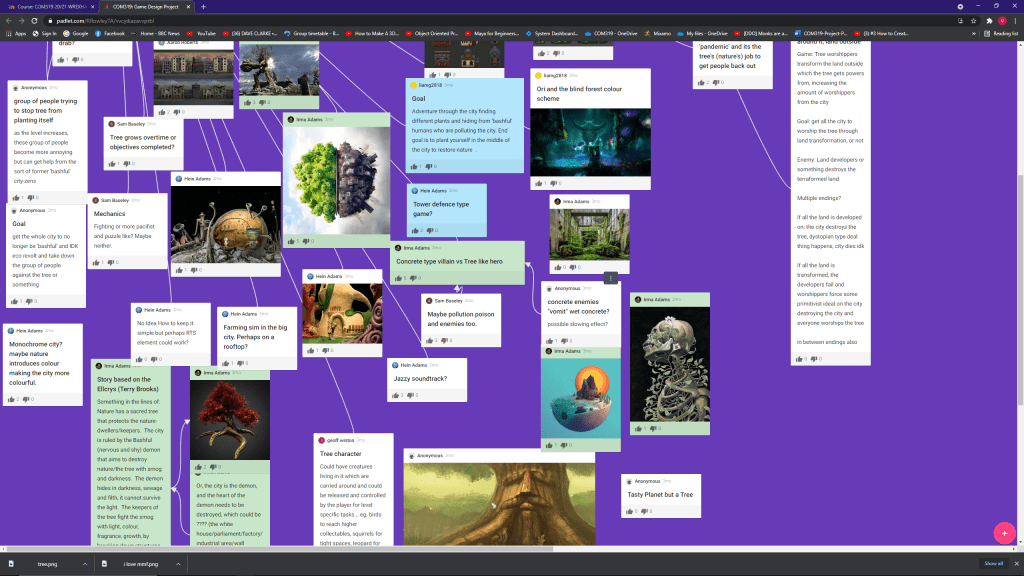Open the three-dot menu on the overgrown ruins post
Viewport: 1024px width, 576px height.
coord(611,277)
